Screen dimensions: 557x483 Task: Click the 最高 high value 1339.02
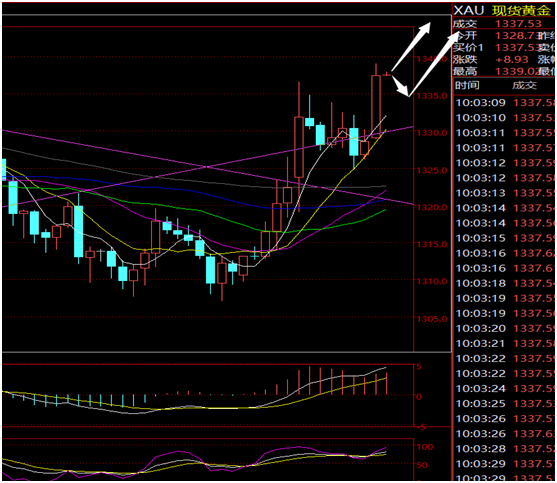click(x=516, y=71)
